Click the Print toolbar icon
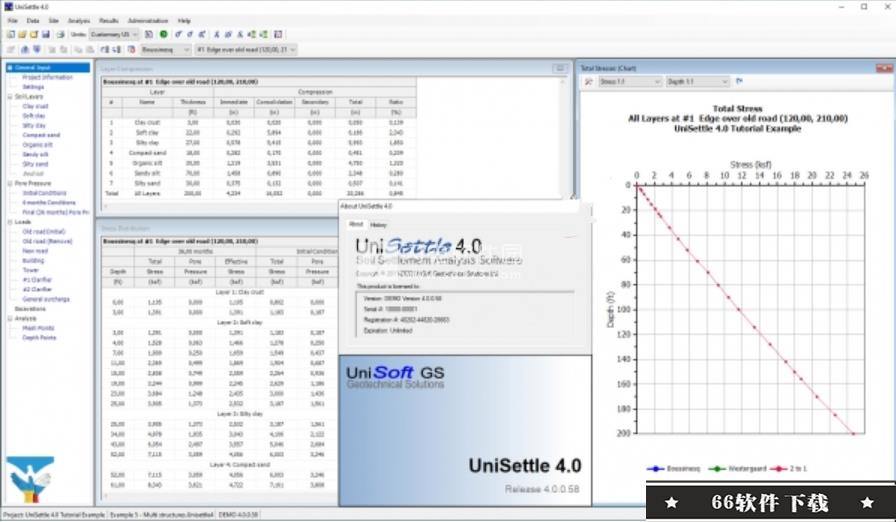This screenshot has width=896, height=522. click(60, 34)
